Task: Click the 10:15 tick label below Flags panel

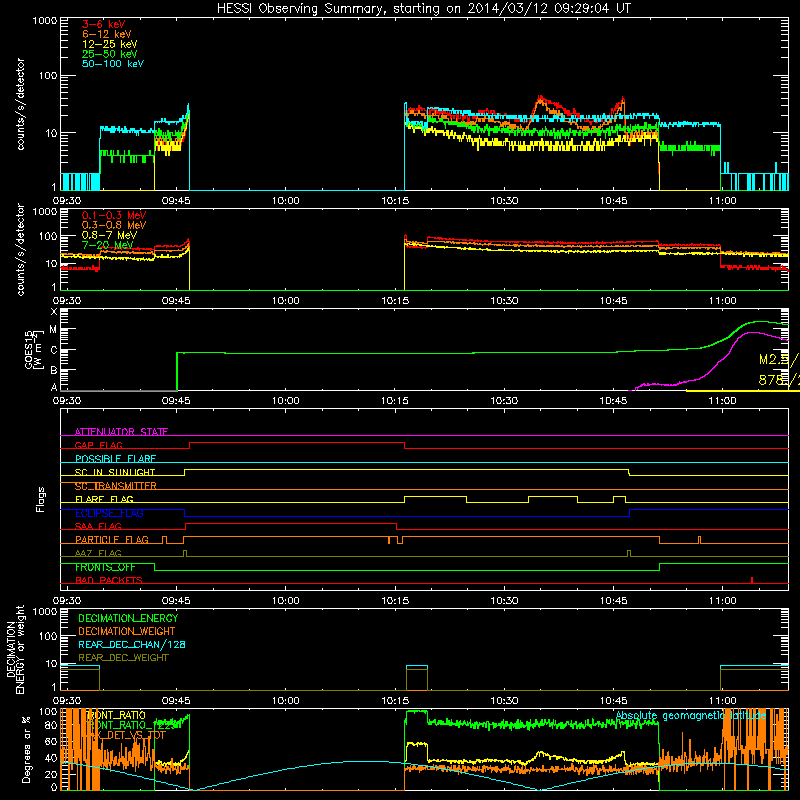Action: coord(395,601)
